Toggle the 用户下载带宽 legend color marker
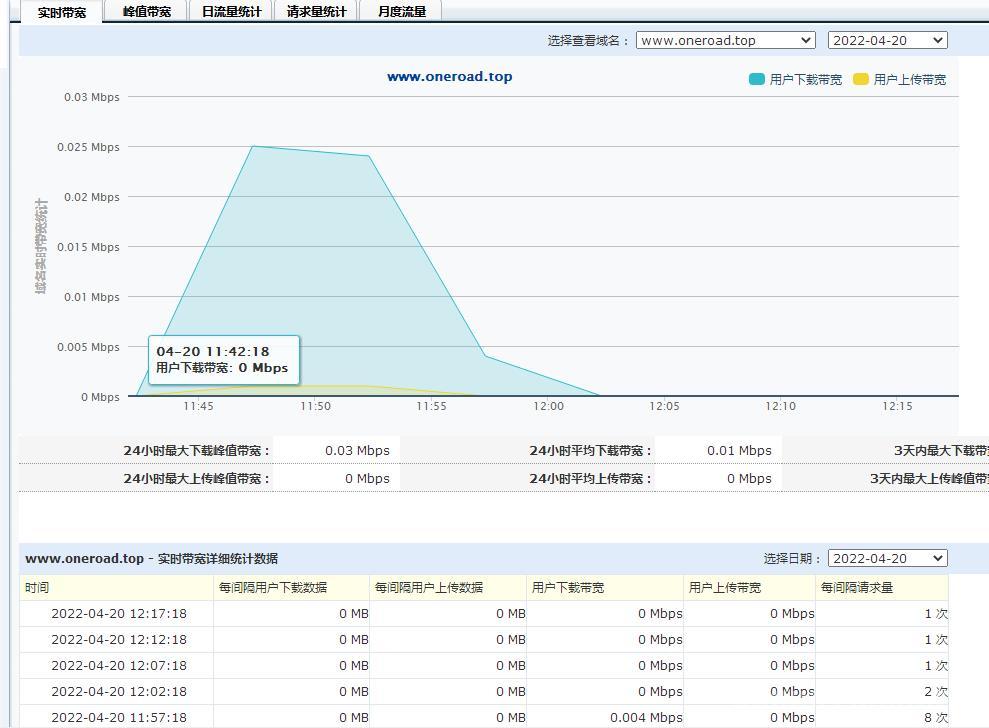This screenshot has width=989, height=728. point(757,80)
